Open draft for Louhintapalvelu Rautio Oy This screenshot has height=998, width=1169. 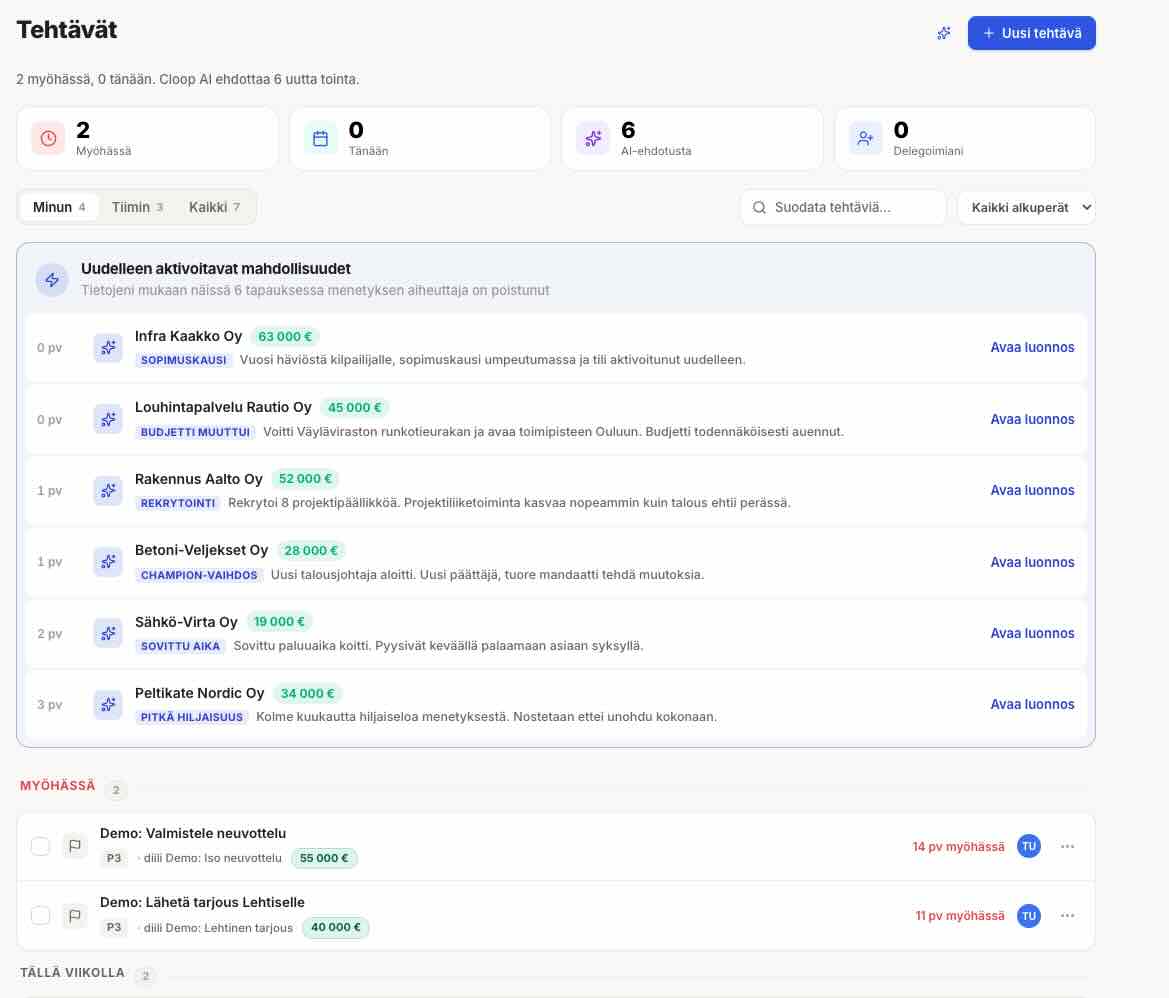1032,419
